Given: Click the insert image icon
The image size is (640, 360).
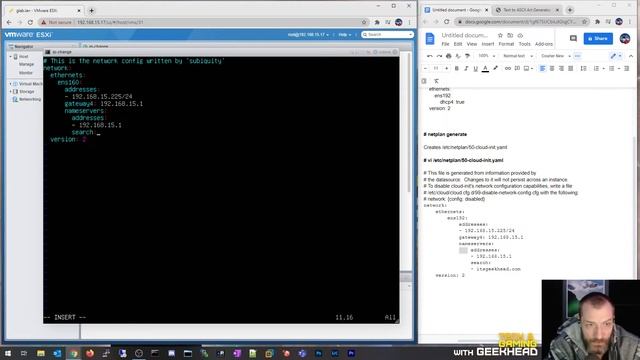Looking at the screenshot, I should pos(527,69).
